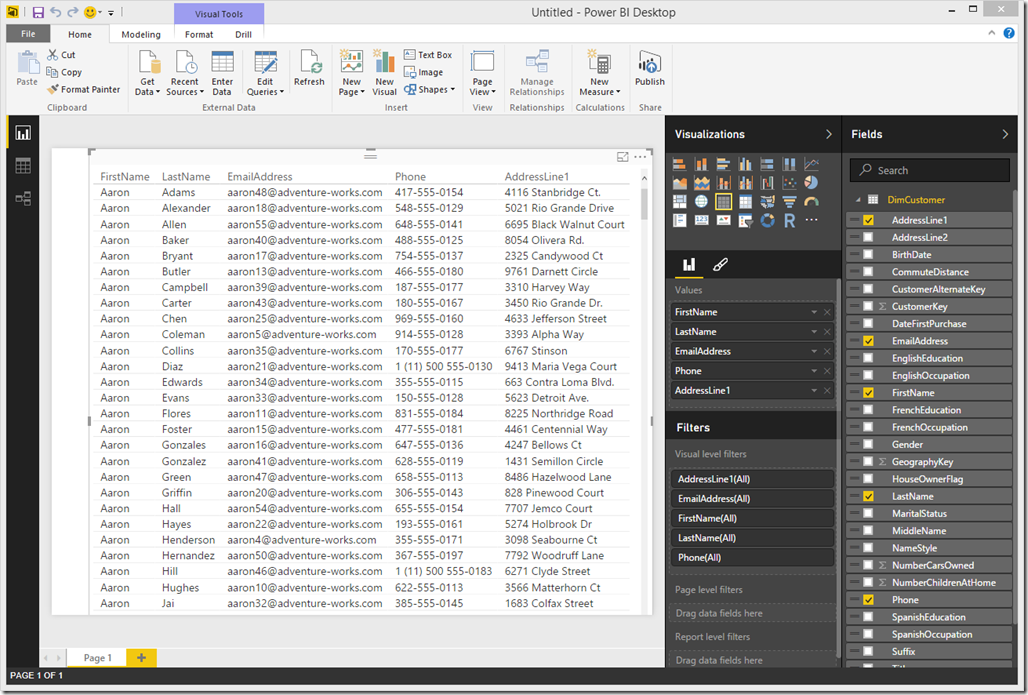Check the BirthDate field checkbox
Screen dimensions: 1028x695
tap(868, 254)
